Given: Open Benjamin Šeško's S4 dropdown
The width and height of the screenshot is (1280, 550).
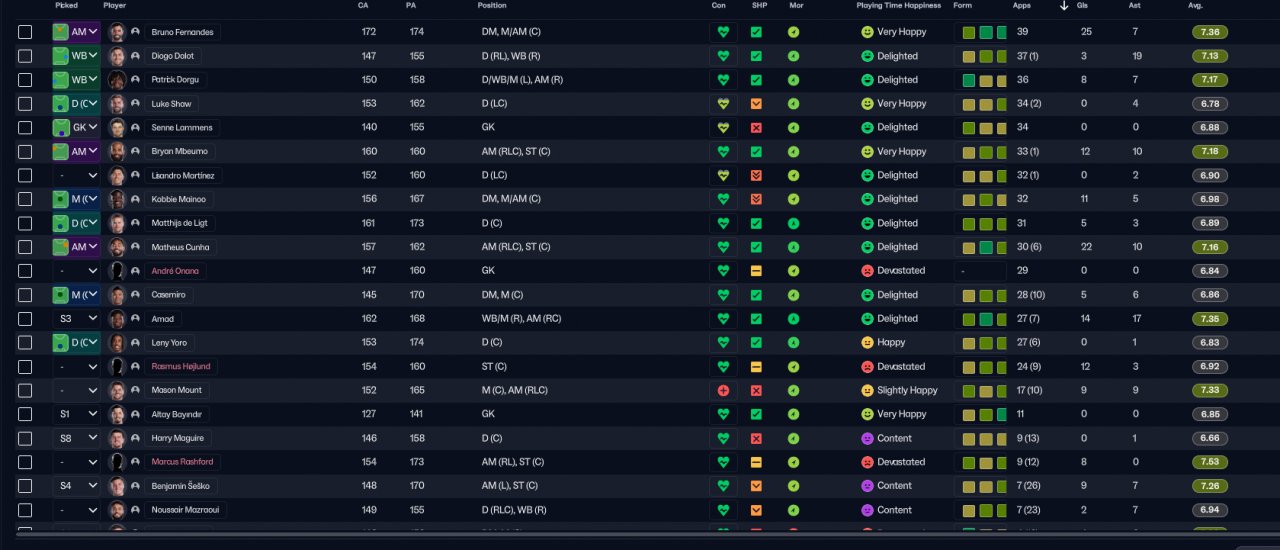Looking at the screenshot, I should pos(76,486).
